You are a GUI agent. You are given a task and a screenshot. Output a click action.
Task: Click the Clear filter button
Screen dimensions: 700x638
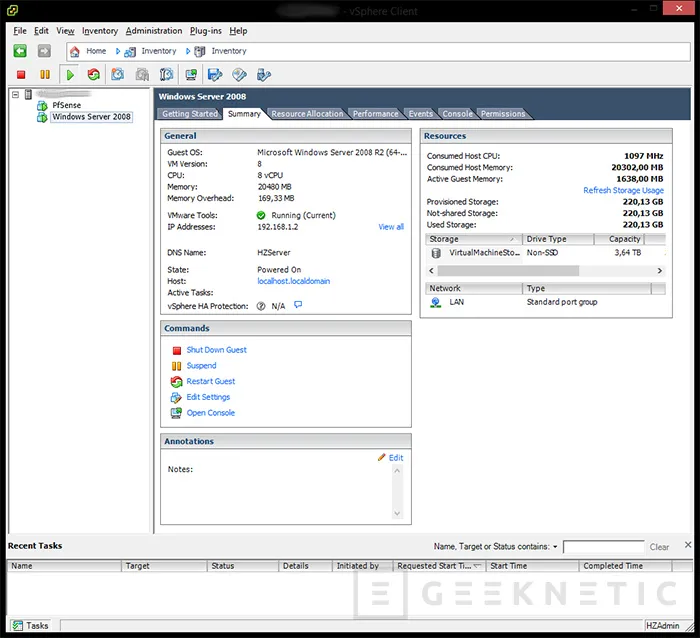659,547
